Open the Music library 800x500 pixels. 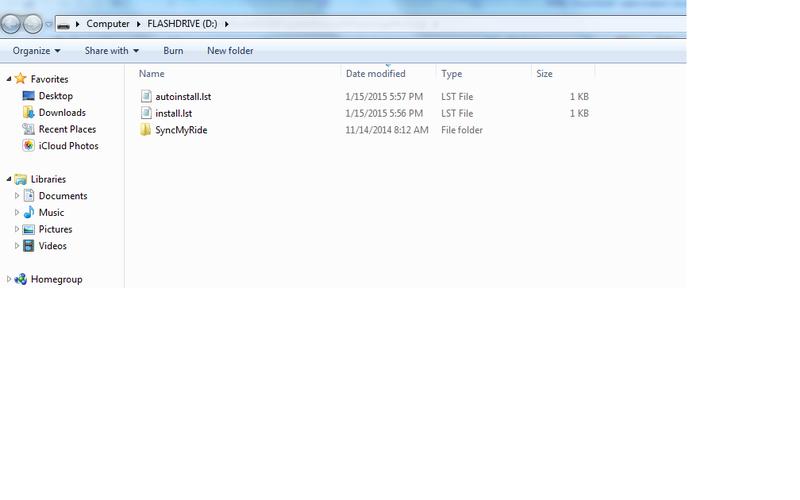coord(51,213)
